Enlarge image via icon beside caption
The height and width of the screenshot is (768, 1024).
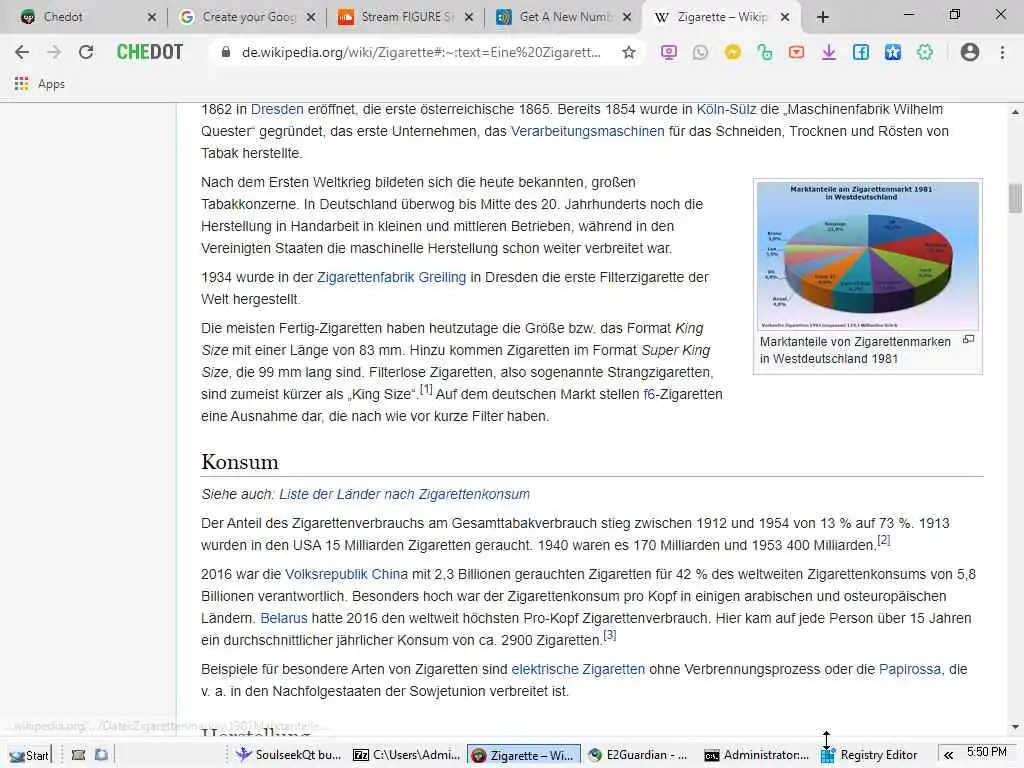(968, 340)
